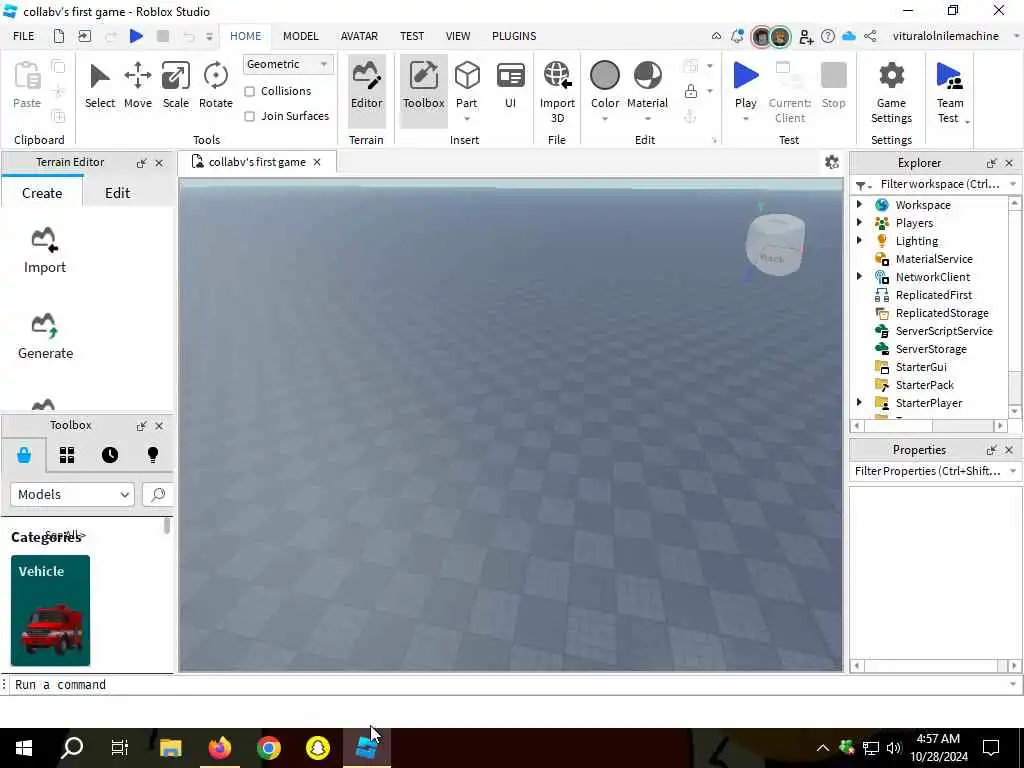Open the Windows Start menu

tap(24, 748)
